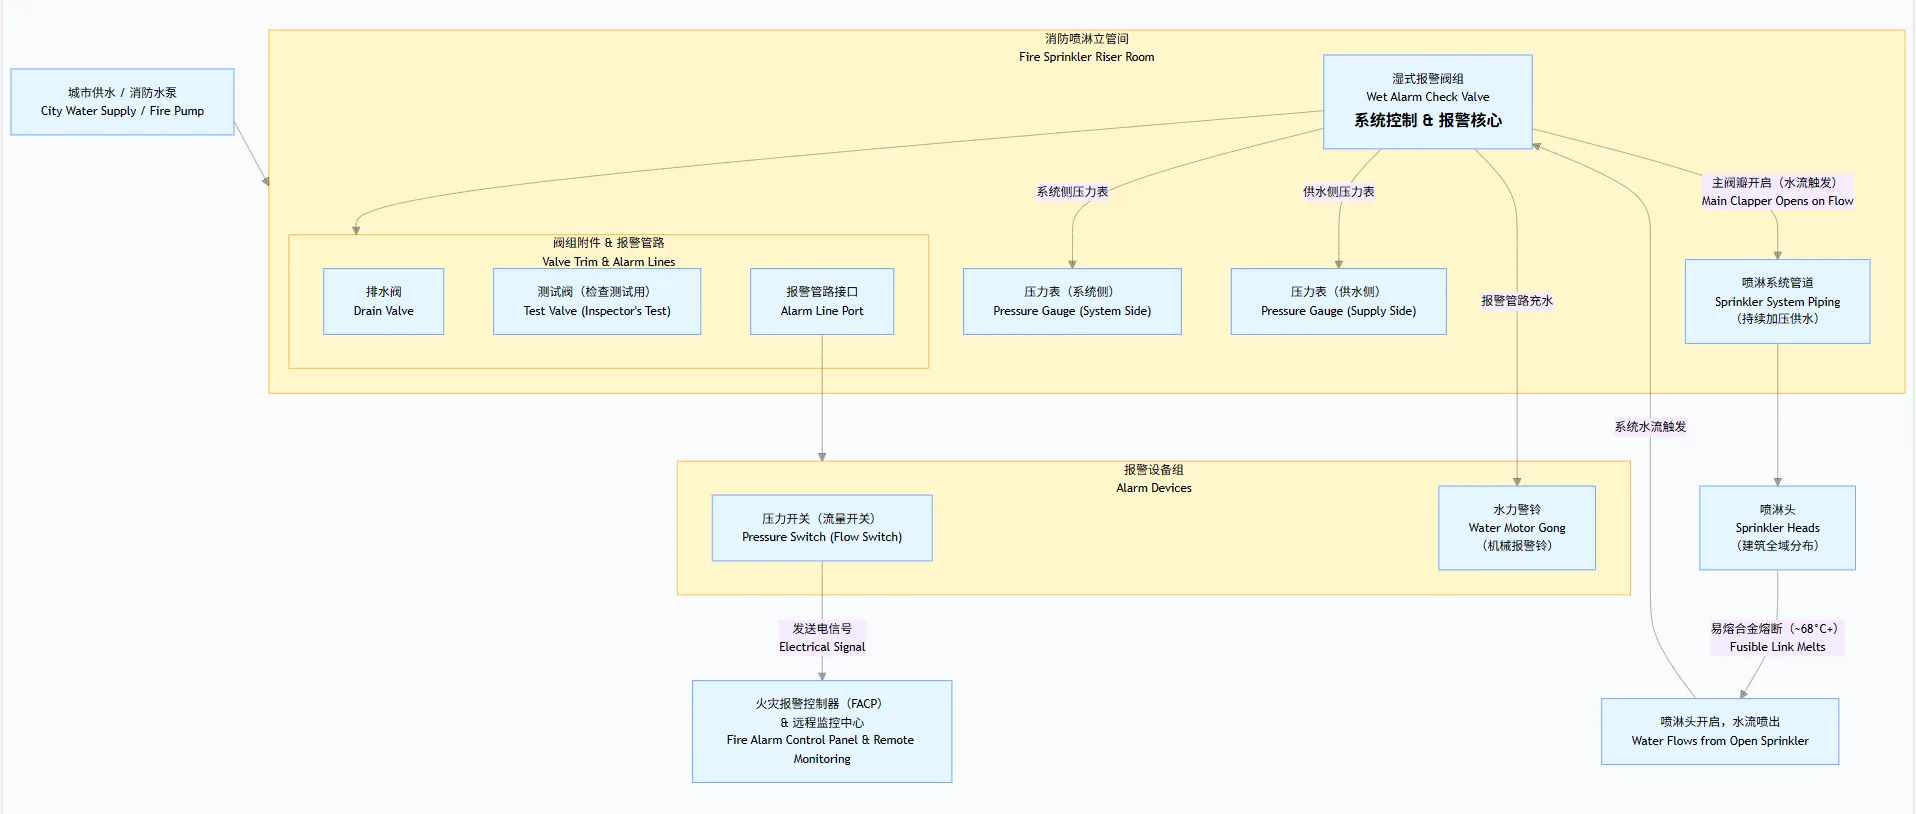
Task: Select the Water Motor Gong node
Action: click(x=1516, y=528)
